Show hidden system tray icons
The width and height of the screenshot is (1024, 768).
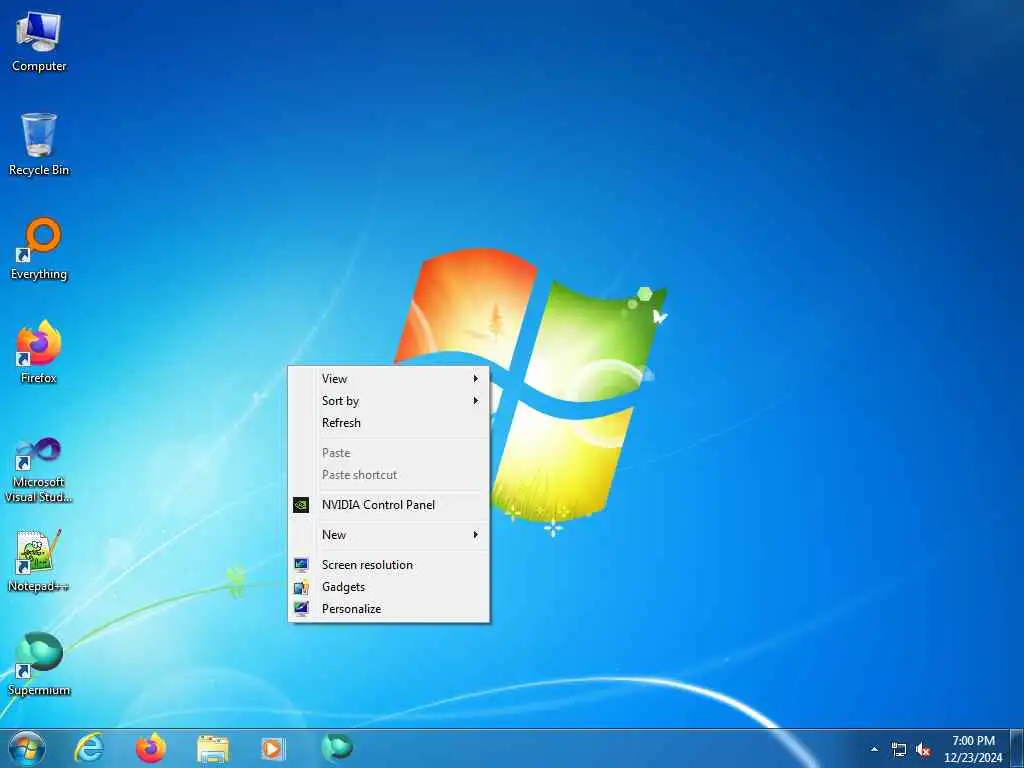(x=874, y=749)
